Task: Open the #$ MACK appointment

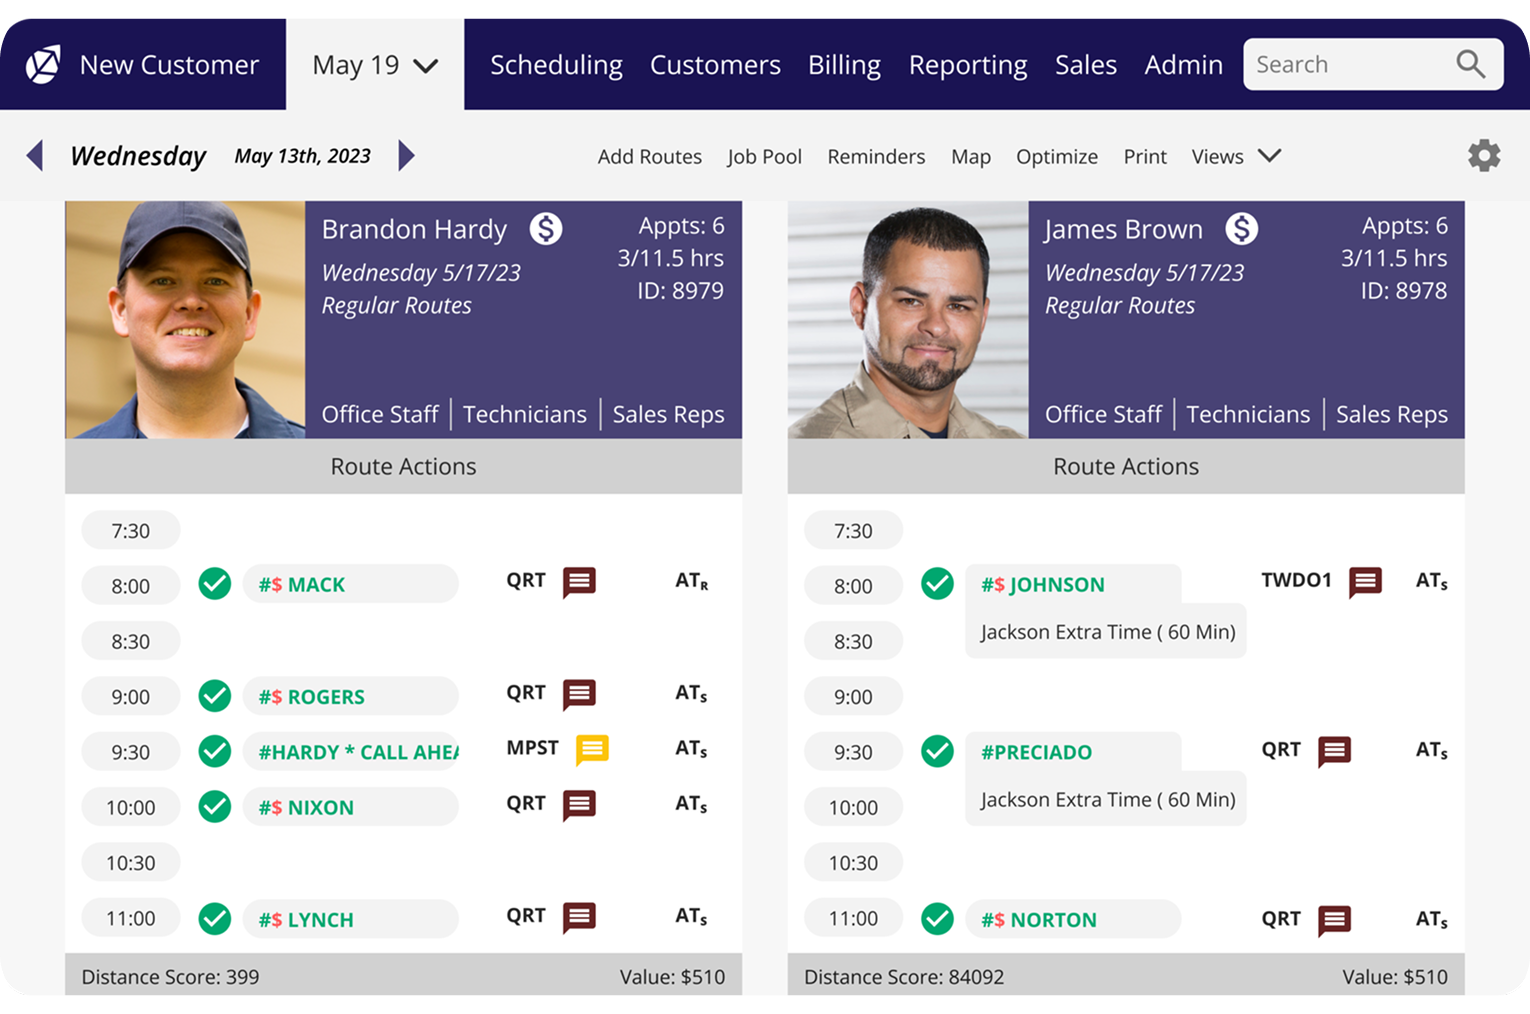Action: [351, 584]
